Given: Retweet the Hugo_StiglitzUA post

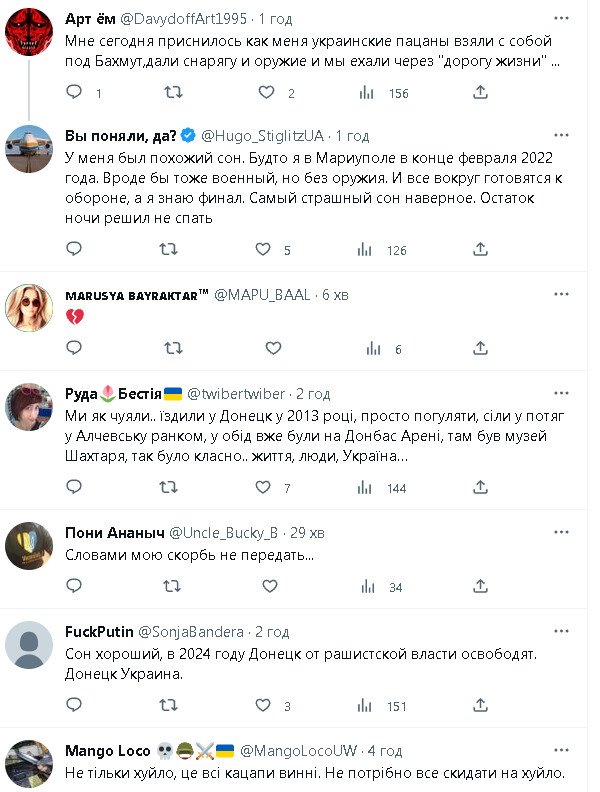Looking at the screenshot, I should [172, 250].
